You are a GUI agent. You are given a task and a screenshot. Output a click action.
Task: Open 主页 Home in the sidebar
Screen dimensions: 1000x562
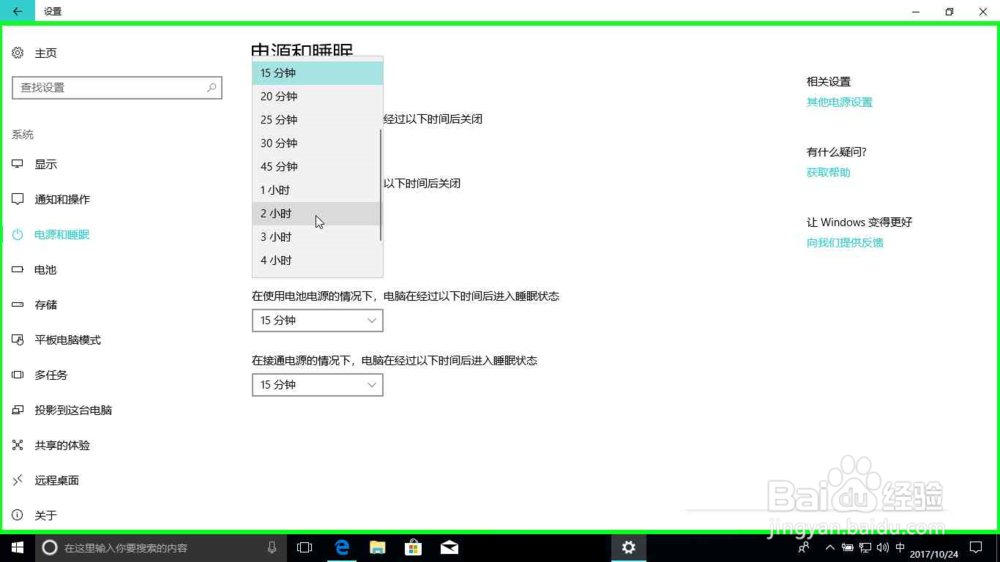coord(45,53)
